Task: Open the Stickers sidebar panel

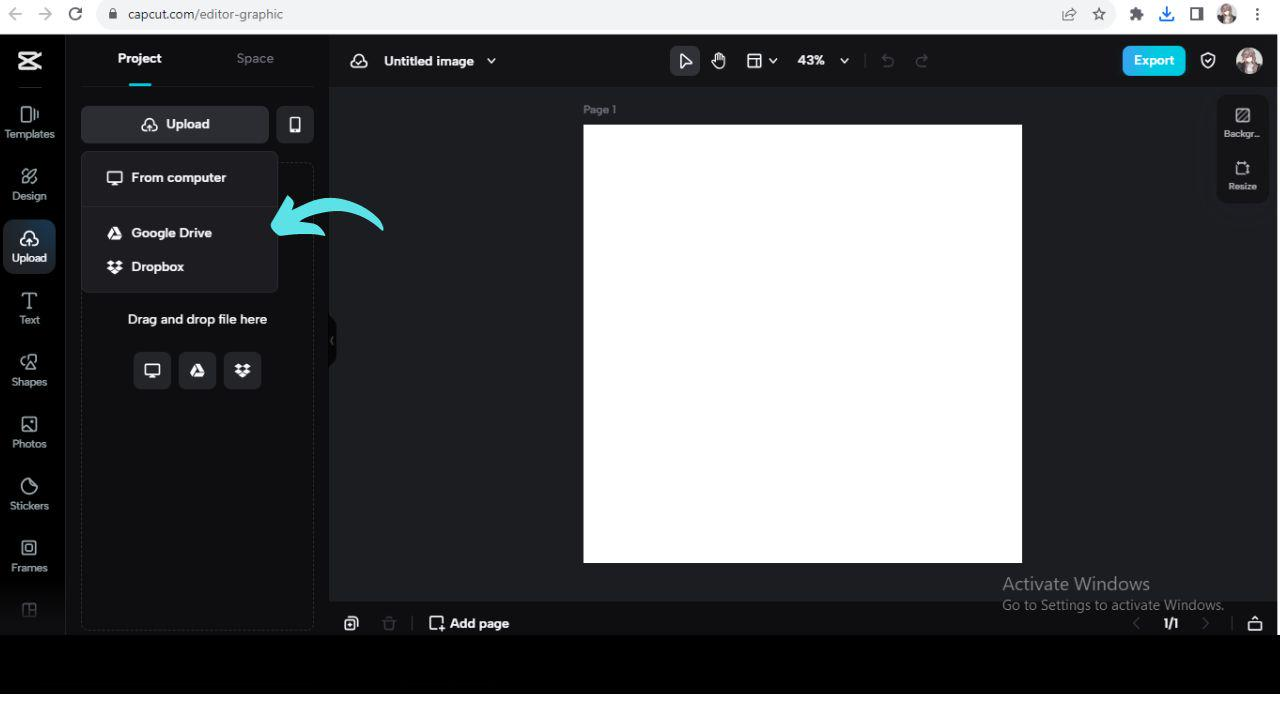Action: coord(29,495)
